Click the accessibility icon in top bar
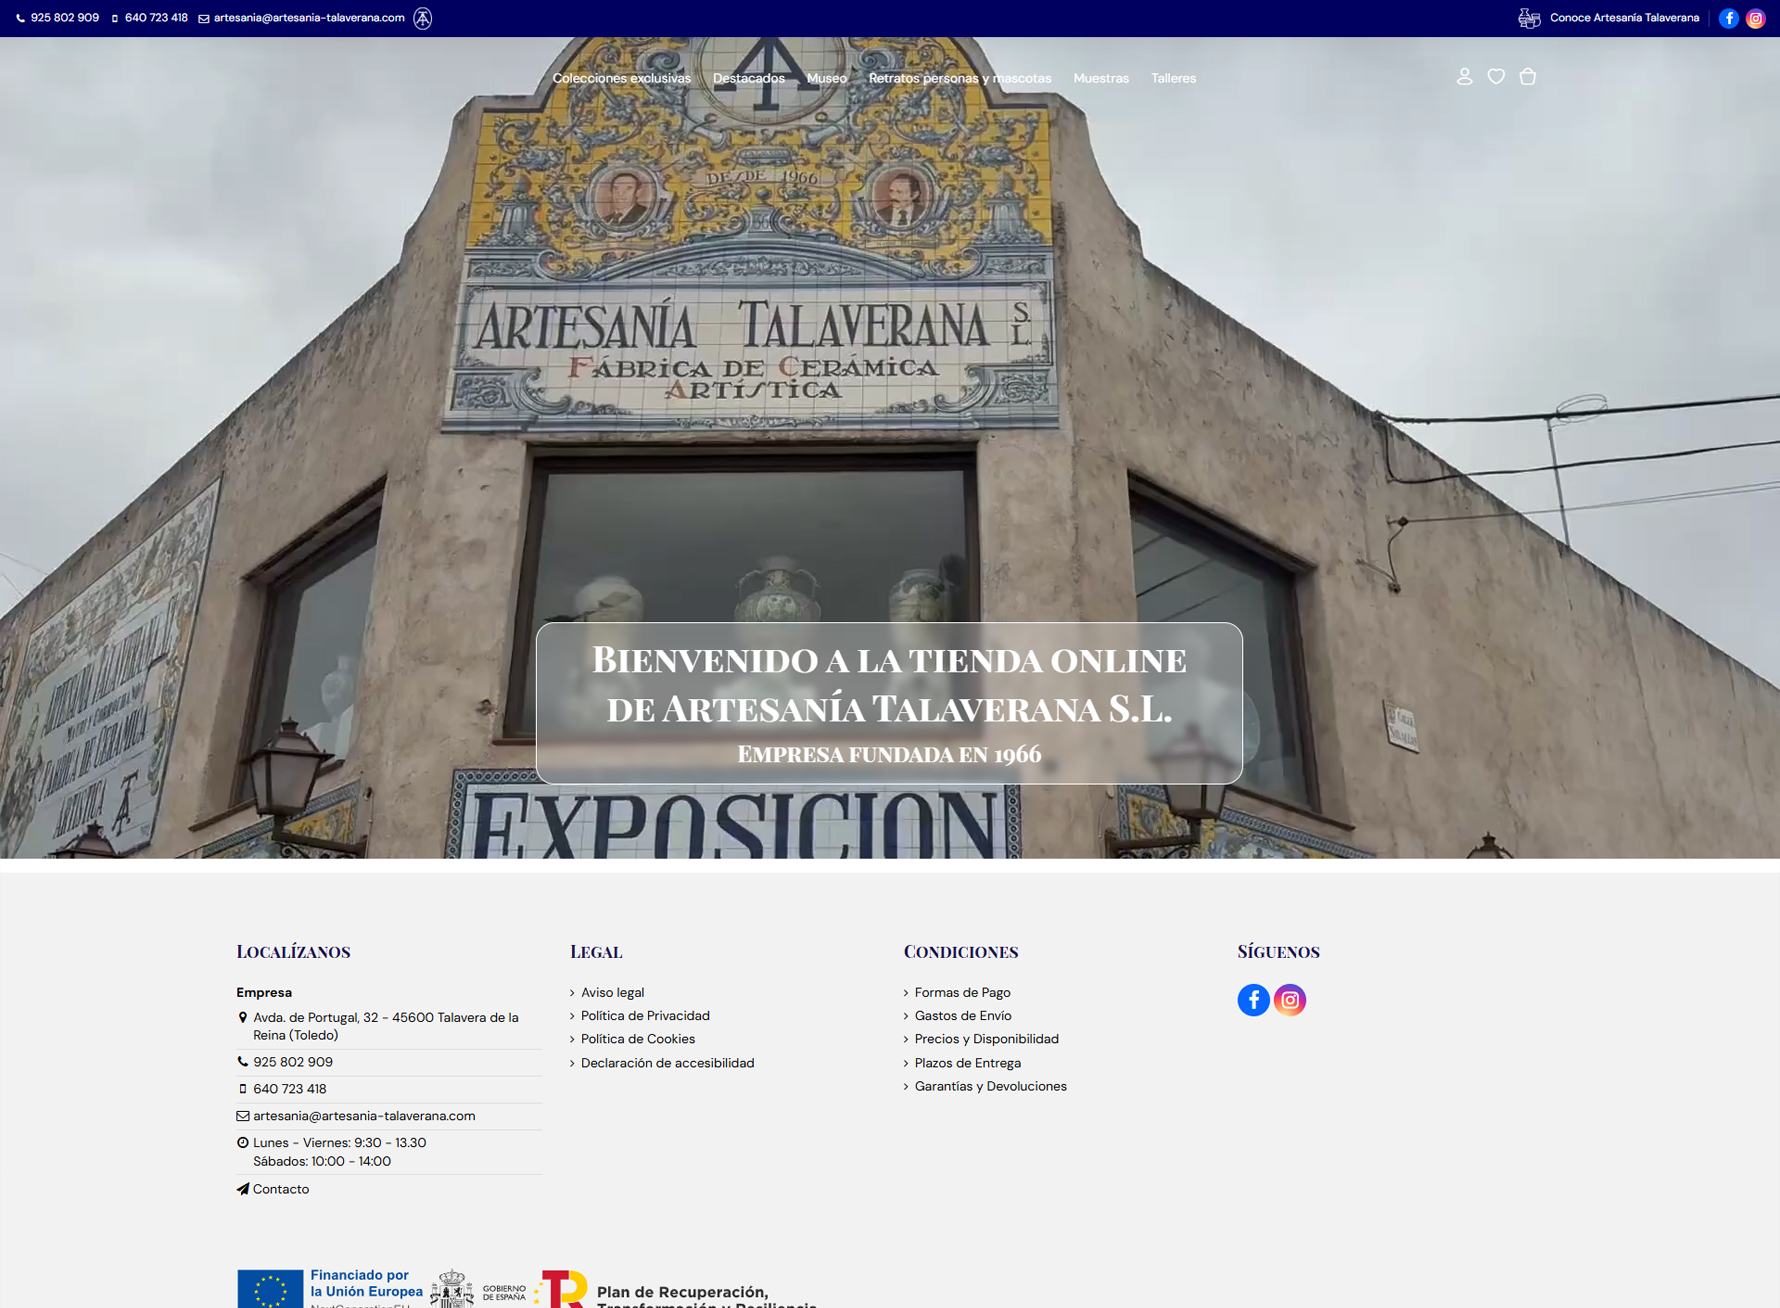This screenshot has height=1308, width=1780. point(423,18)
